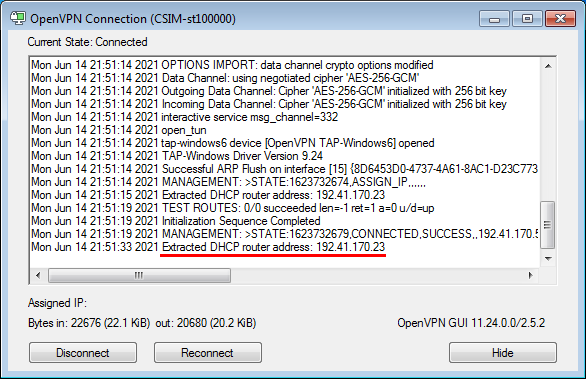The height and width of the screenshot is (379, 586).
Task: Select the Initialization Sequence Completed log line
Action: click(176, 221)
